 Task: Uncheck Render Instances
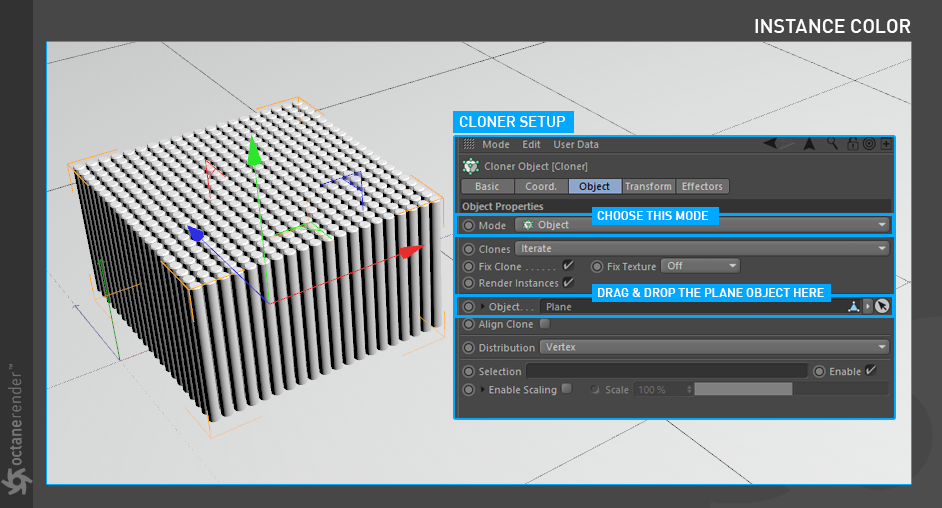[x=568, y=283]
